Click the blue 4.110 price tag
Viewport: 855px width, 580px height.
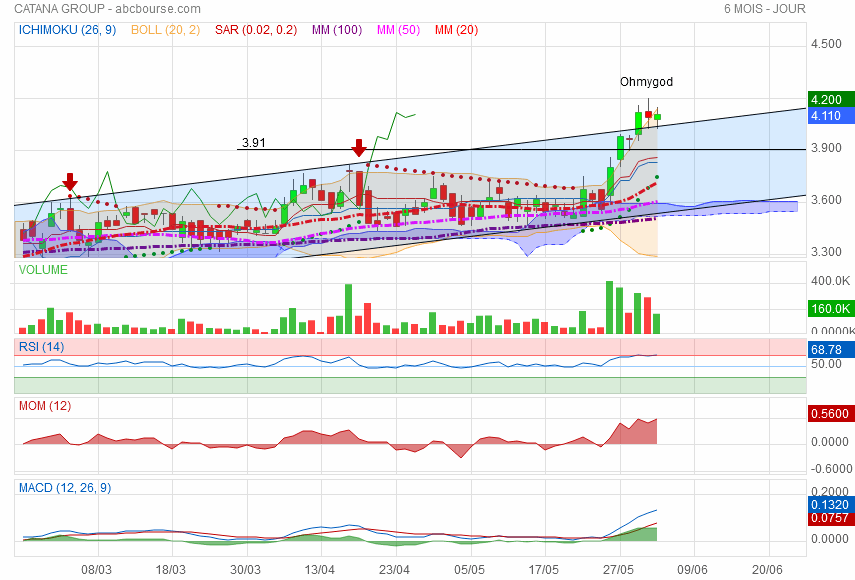pyautogui.click(x=830, y=116)
